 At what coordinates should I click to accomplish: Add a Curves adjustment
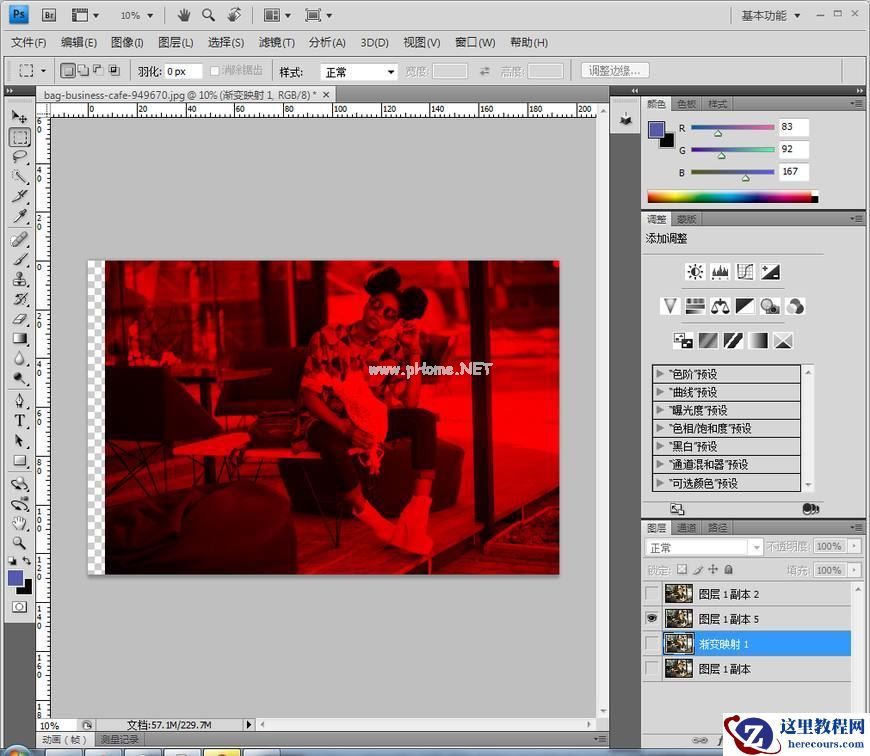[x=745, y=272]
